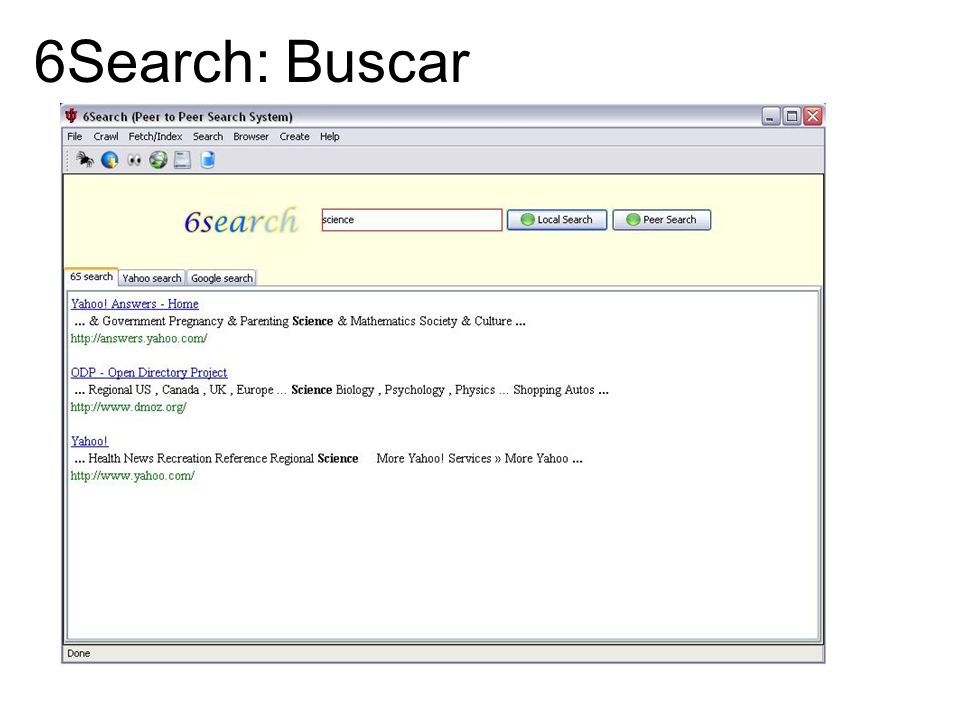Open the Yahoo! result title link
This screenshot has width=960, height=720.
pyautogui.click(x=89, y=441)
